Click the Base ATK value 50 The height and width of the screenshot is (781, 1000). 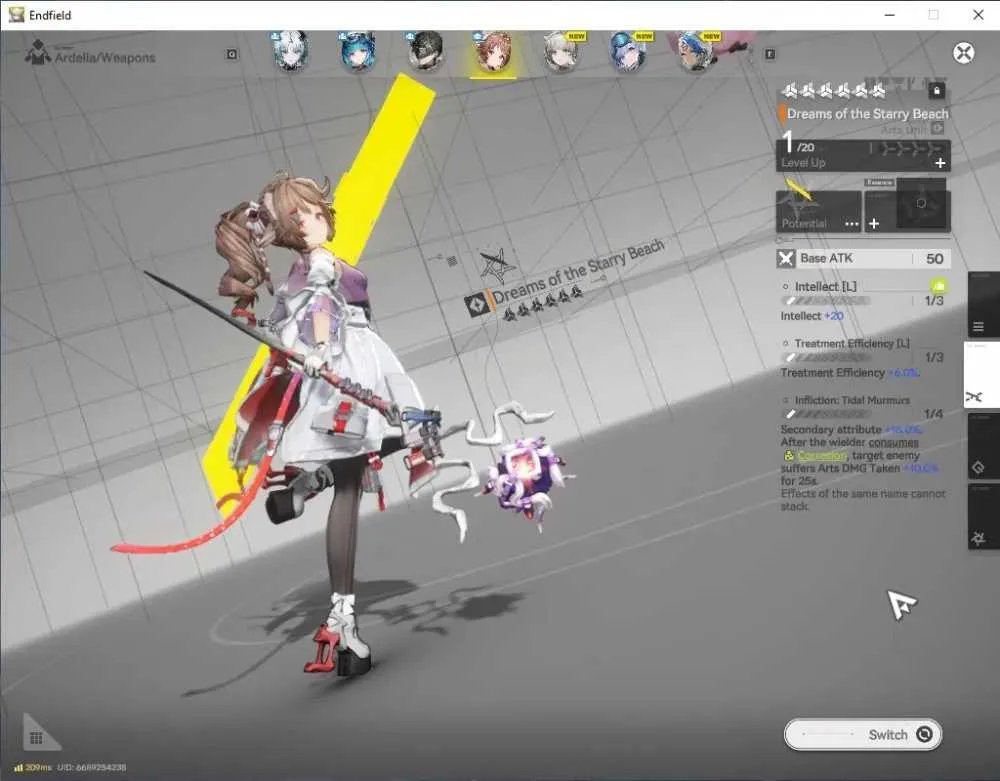[934, 258]
